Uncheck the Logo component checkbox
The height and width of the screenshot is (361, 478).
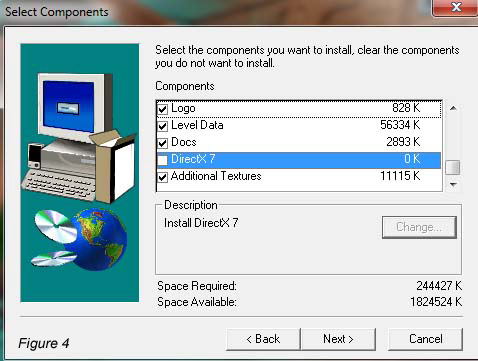[162, 109]
